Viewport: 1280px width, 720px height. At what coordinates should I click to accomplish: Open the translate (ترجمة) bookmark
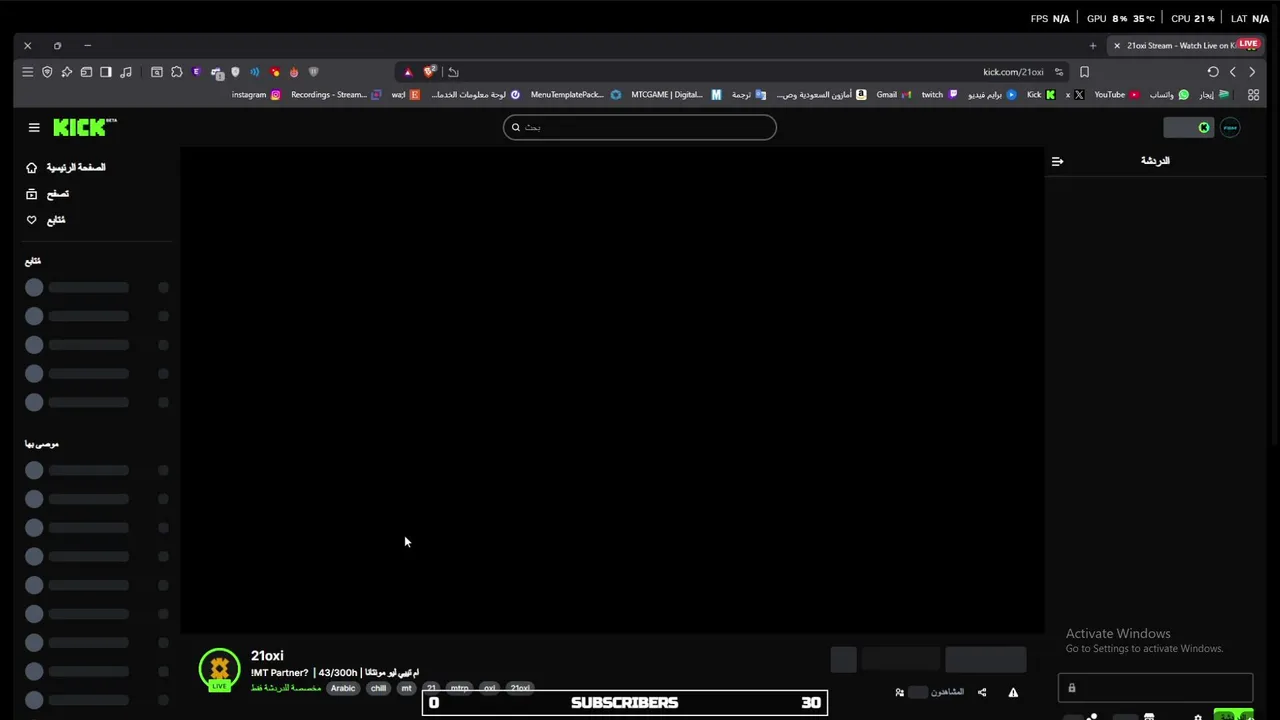(x=748, y=95)
